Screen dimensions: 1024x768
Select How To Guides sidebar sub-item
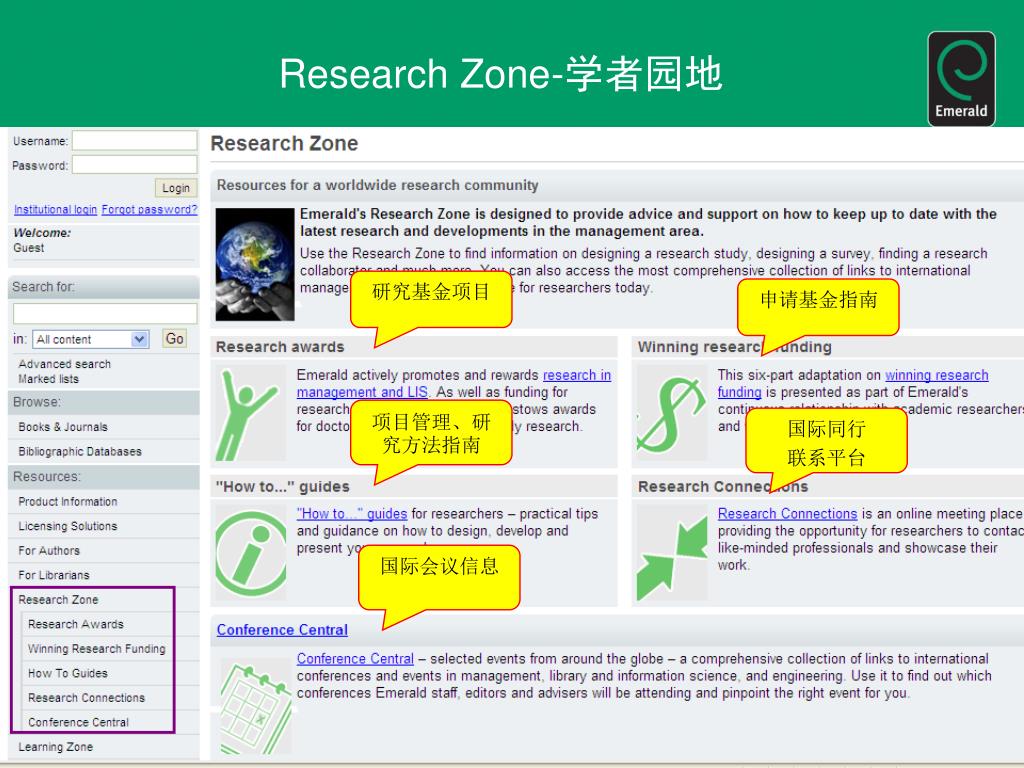[68, 673]
